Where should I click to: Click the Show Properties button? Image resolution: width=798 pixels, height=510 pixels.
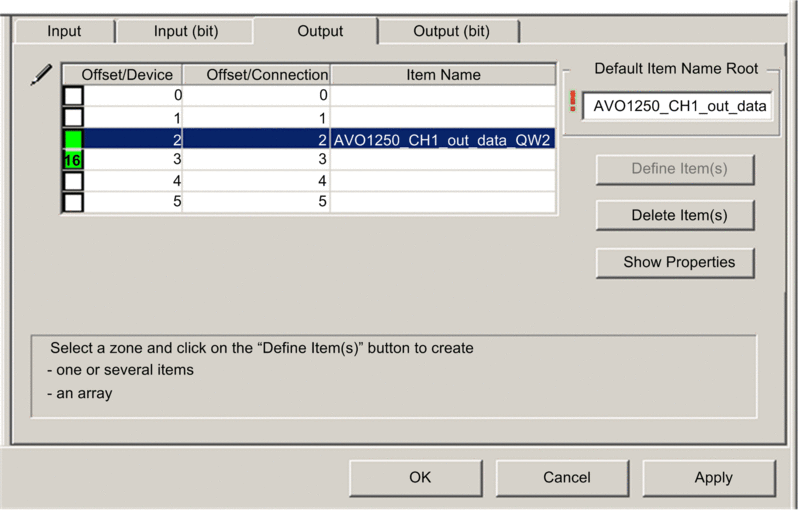pos(678,262)
